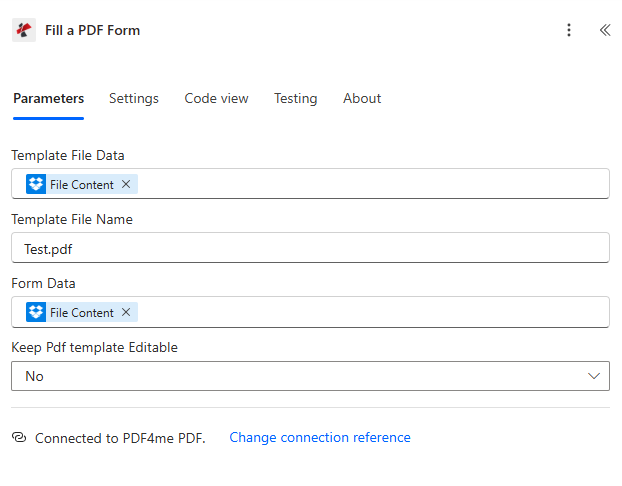This screenshot has width=622, height=486.
Task: Remove File Content token from Form Data
Action: [126, 312]
